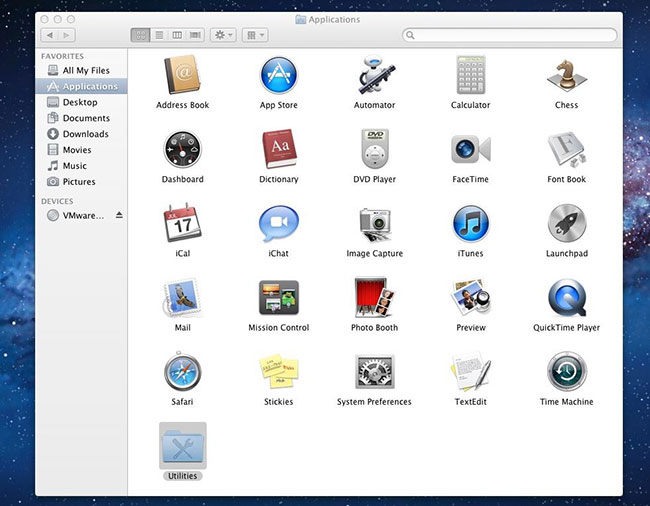Switch to Cover Flow view mode
Image resolution: width=650 pixels, height=506 pixels.
pyautogui.click(x=195, y=35)
